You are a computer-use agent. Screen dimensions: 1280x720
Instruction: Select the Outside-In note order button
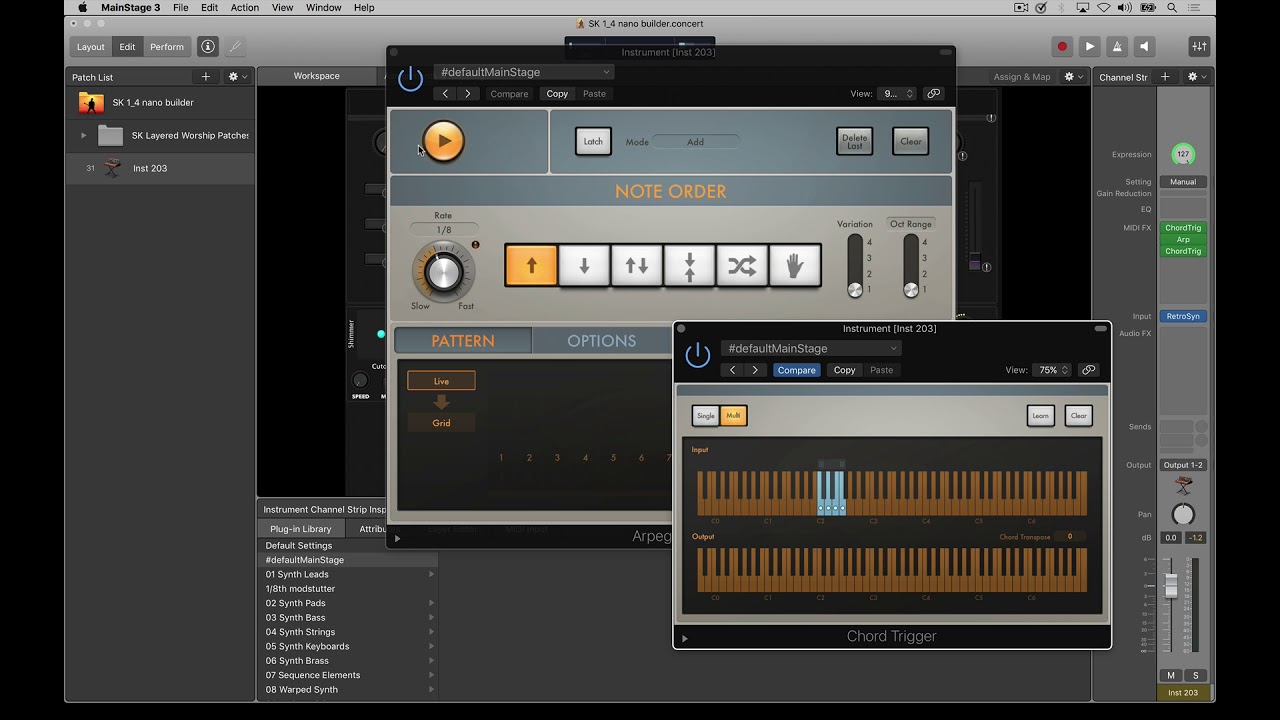point(689,266)
